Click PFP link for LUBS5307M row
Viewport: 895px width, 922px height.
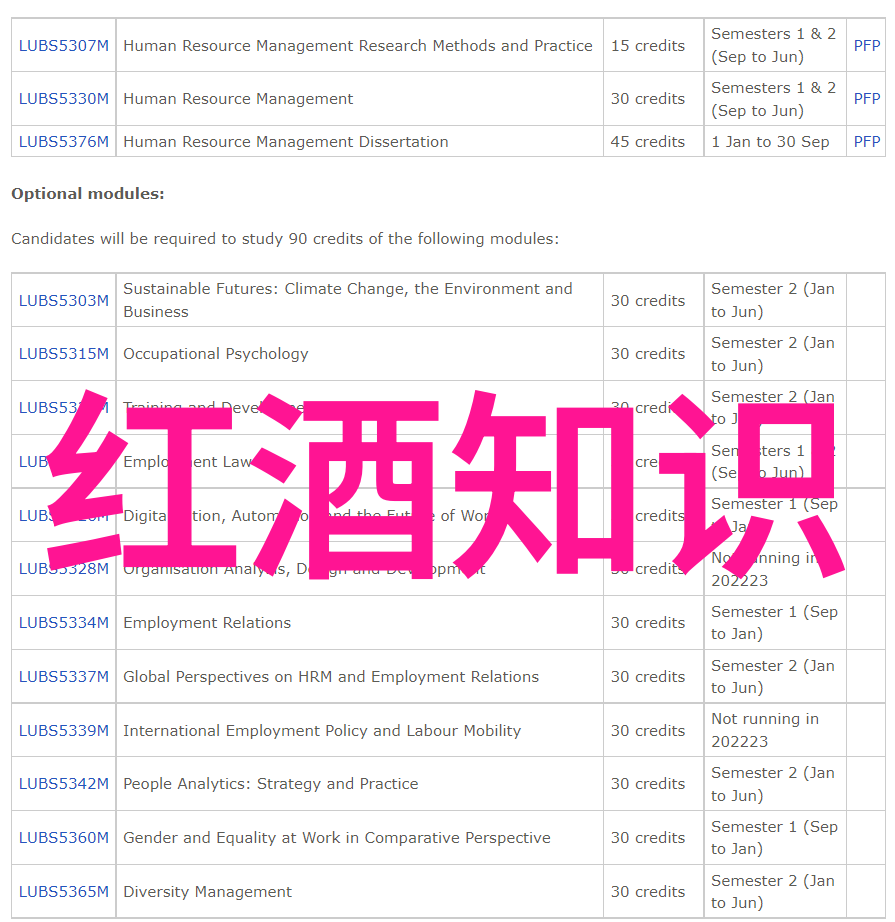click(x=867, y=45)
